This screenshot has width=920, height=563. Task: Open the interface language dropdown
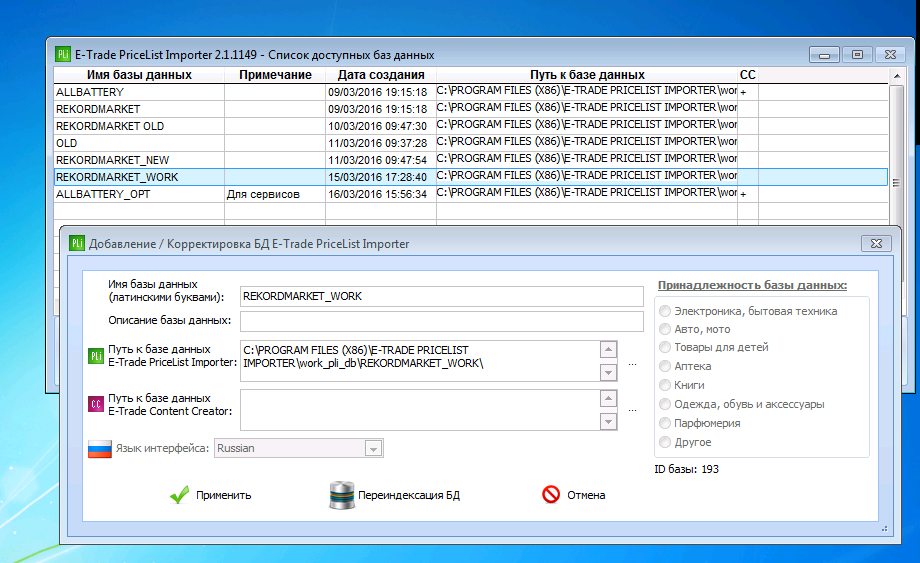click(373, 449)
